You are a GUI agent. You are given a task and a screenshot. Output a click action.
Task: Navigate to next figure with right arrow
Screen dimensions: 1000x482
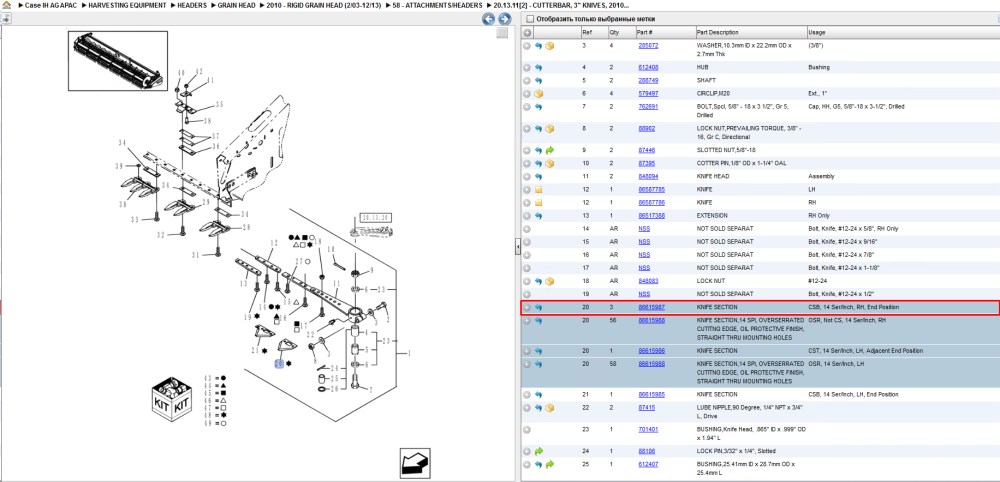pos(504,19)
